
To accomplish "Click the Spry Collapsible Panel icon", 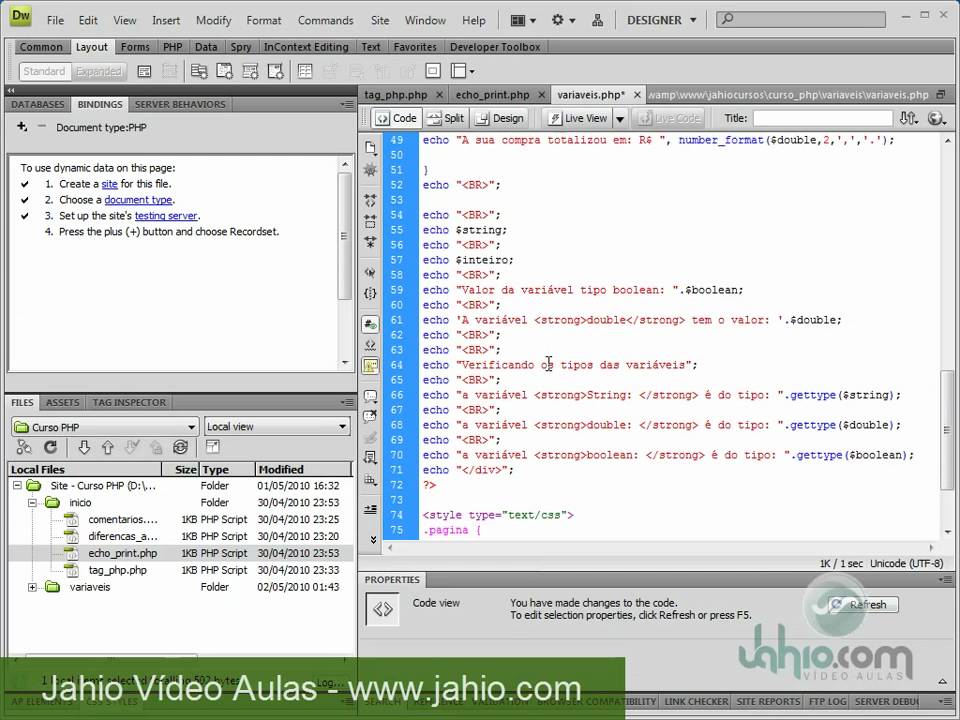I will [276, 71].
